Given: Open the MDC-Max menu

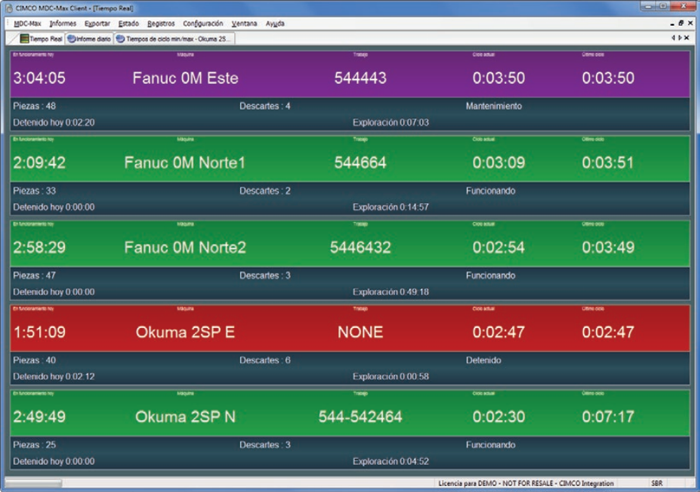Looking at the screenshot, I should tap(27, 24).
